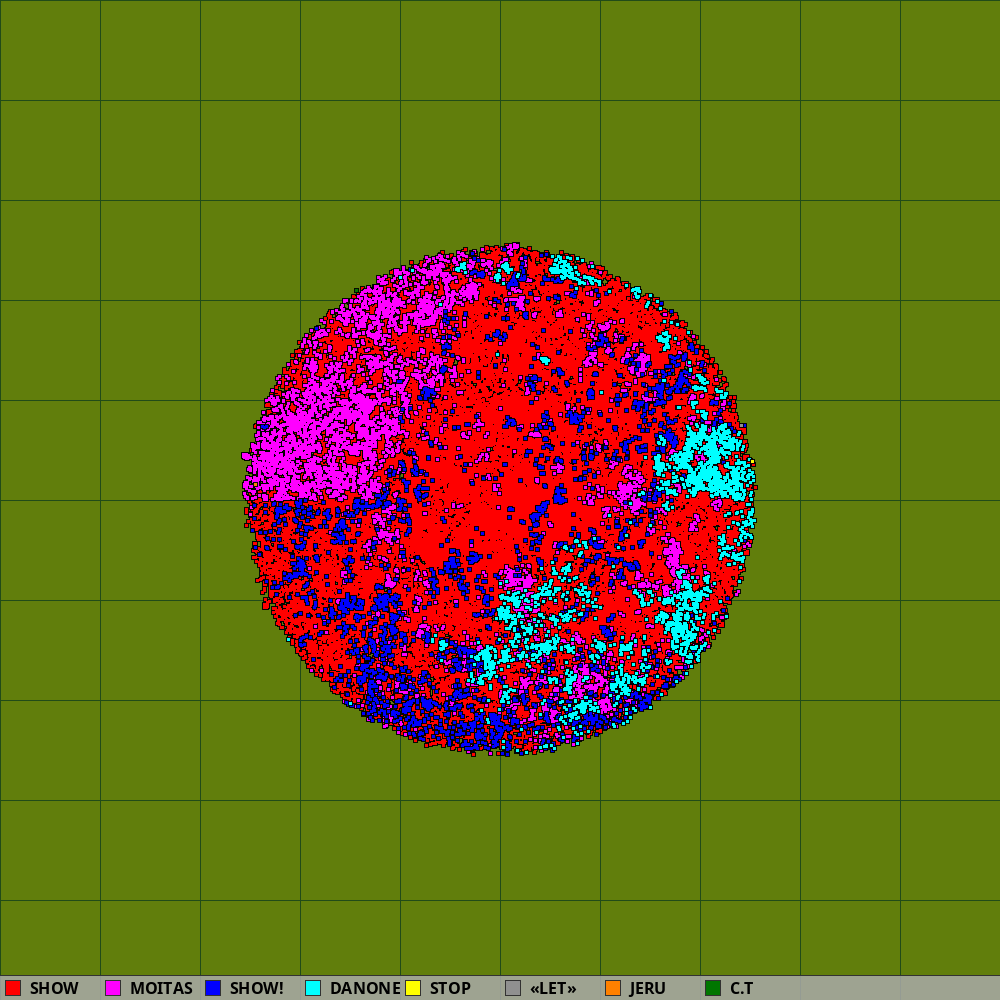
Task: Select the 'C.T' legend label
Action: pyautogui.click(x=742, y=989)
